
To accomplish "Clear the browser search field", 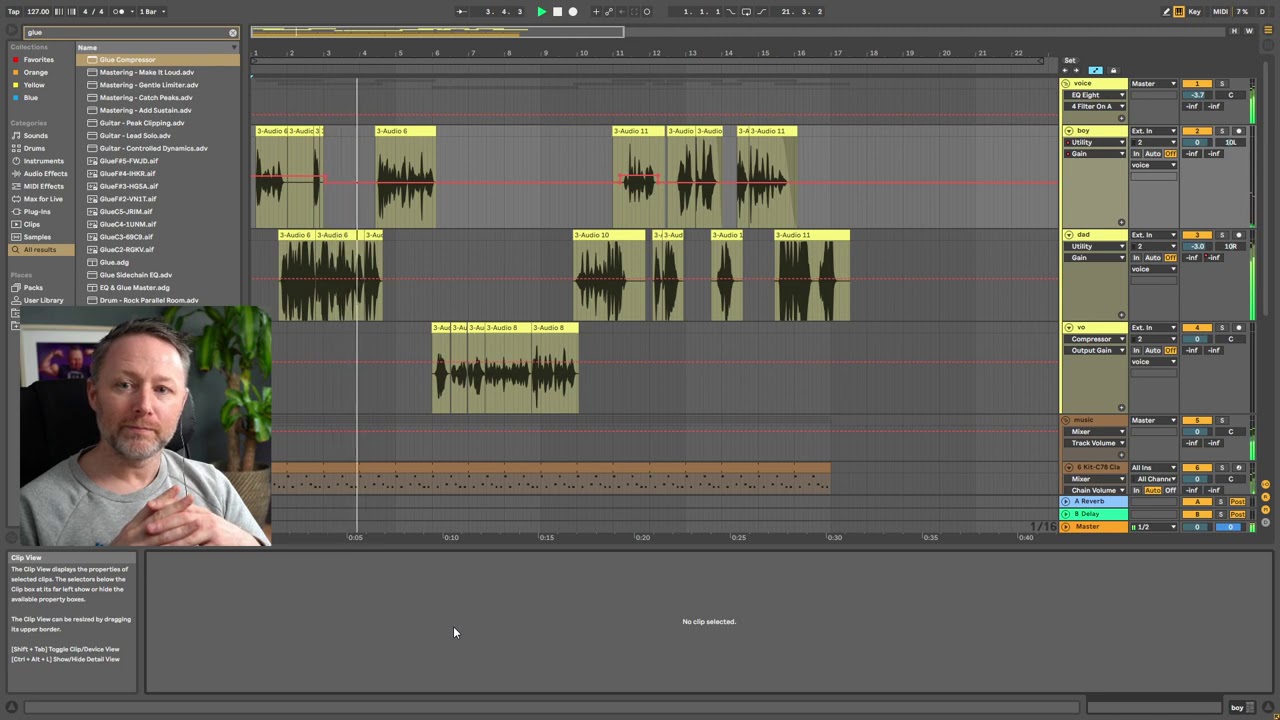I will click(233, 33).
